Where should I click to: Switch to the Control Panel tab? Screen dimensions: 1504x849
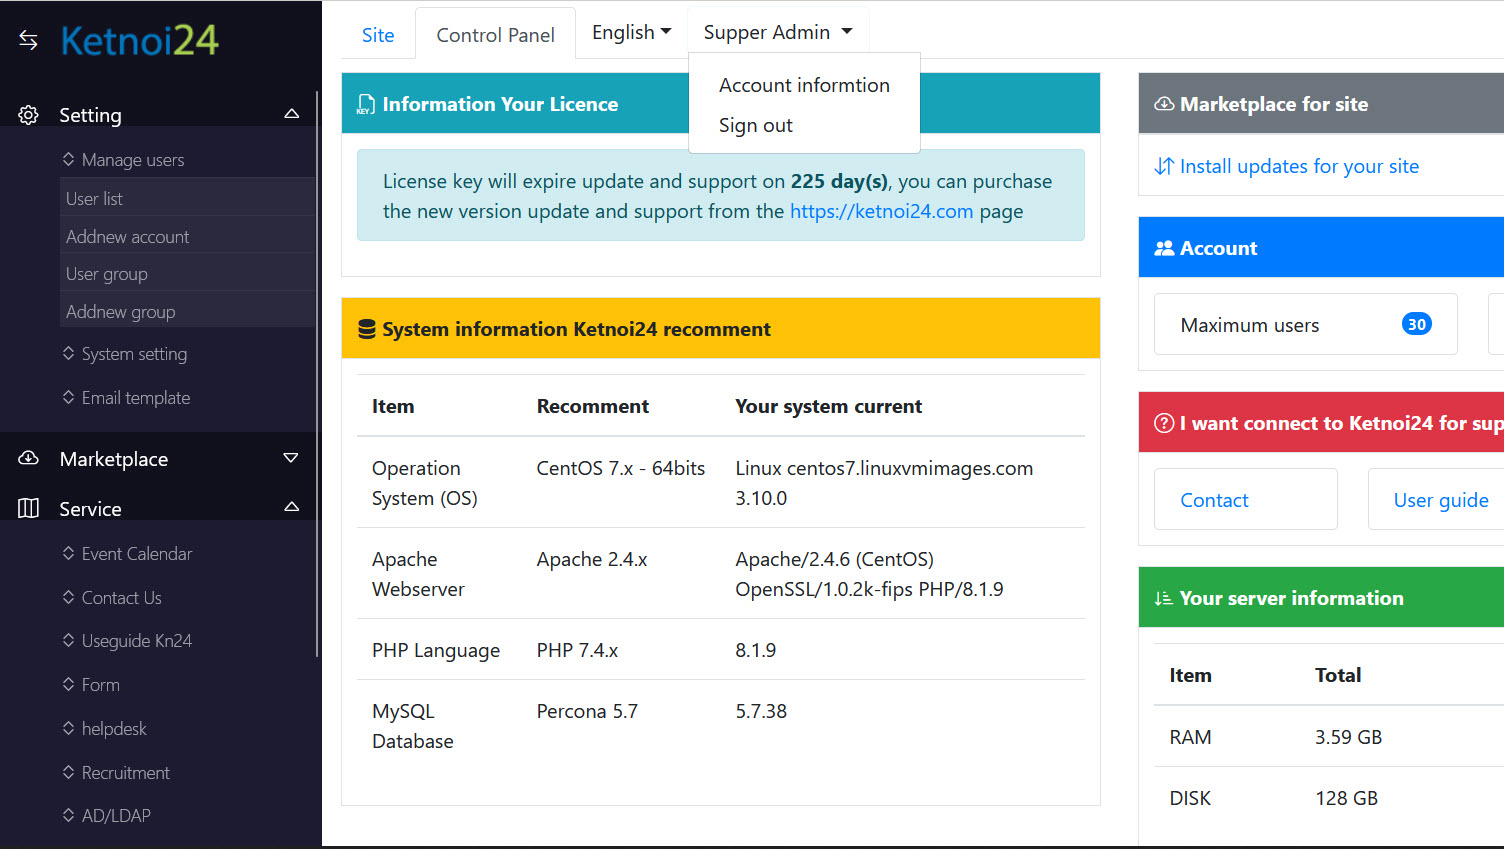click(495, 35)
